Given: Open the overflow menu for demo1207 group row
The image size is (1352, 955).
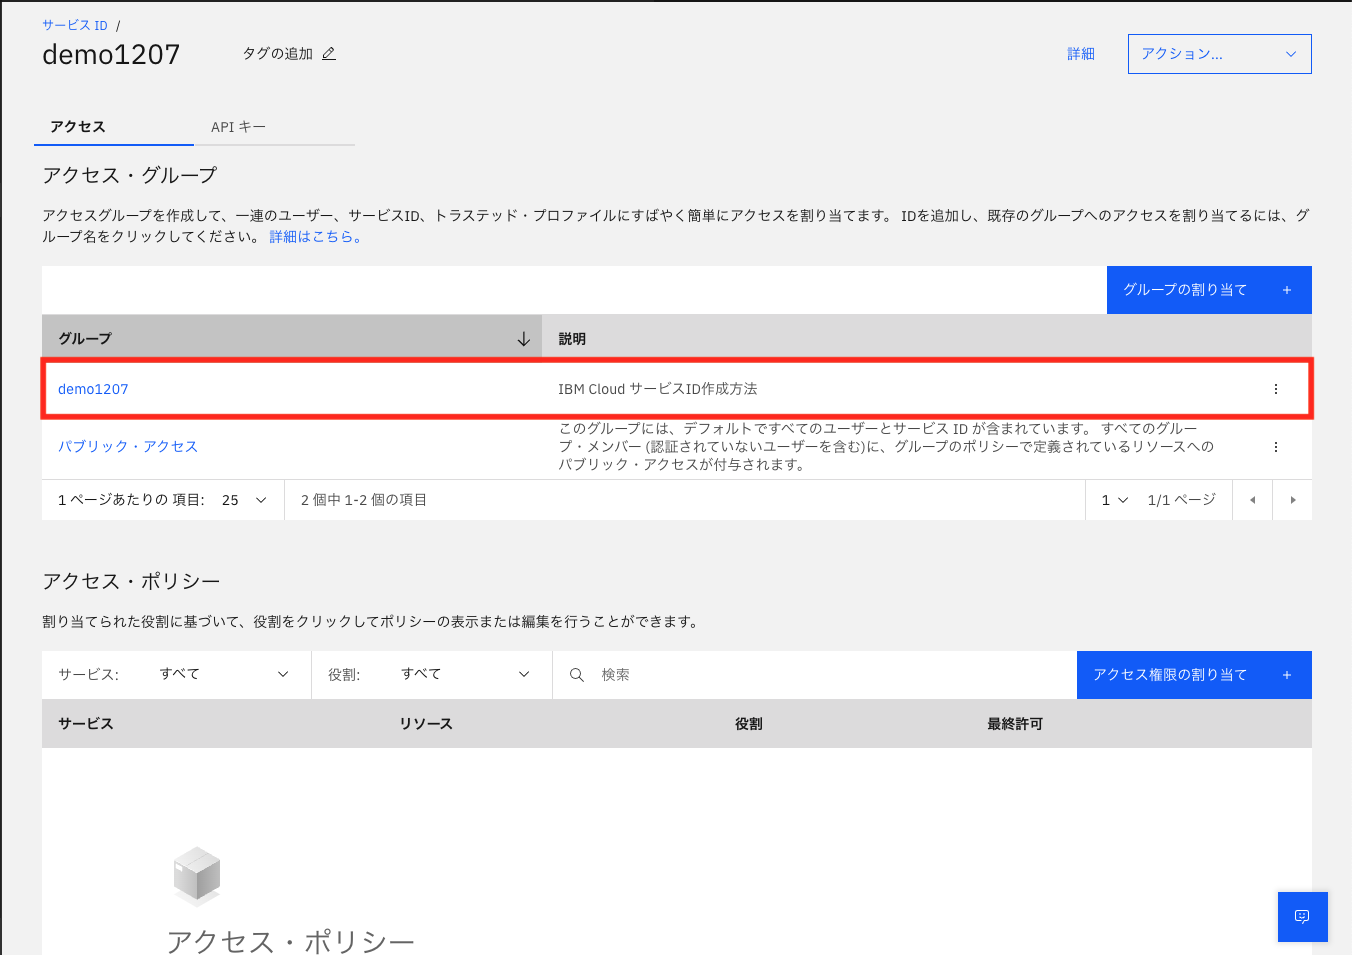Looking at the screenshot, I should point(1275,389).
